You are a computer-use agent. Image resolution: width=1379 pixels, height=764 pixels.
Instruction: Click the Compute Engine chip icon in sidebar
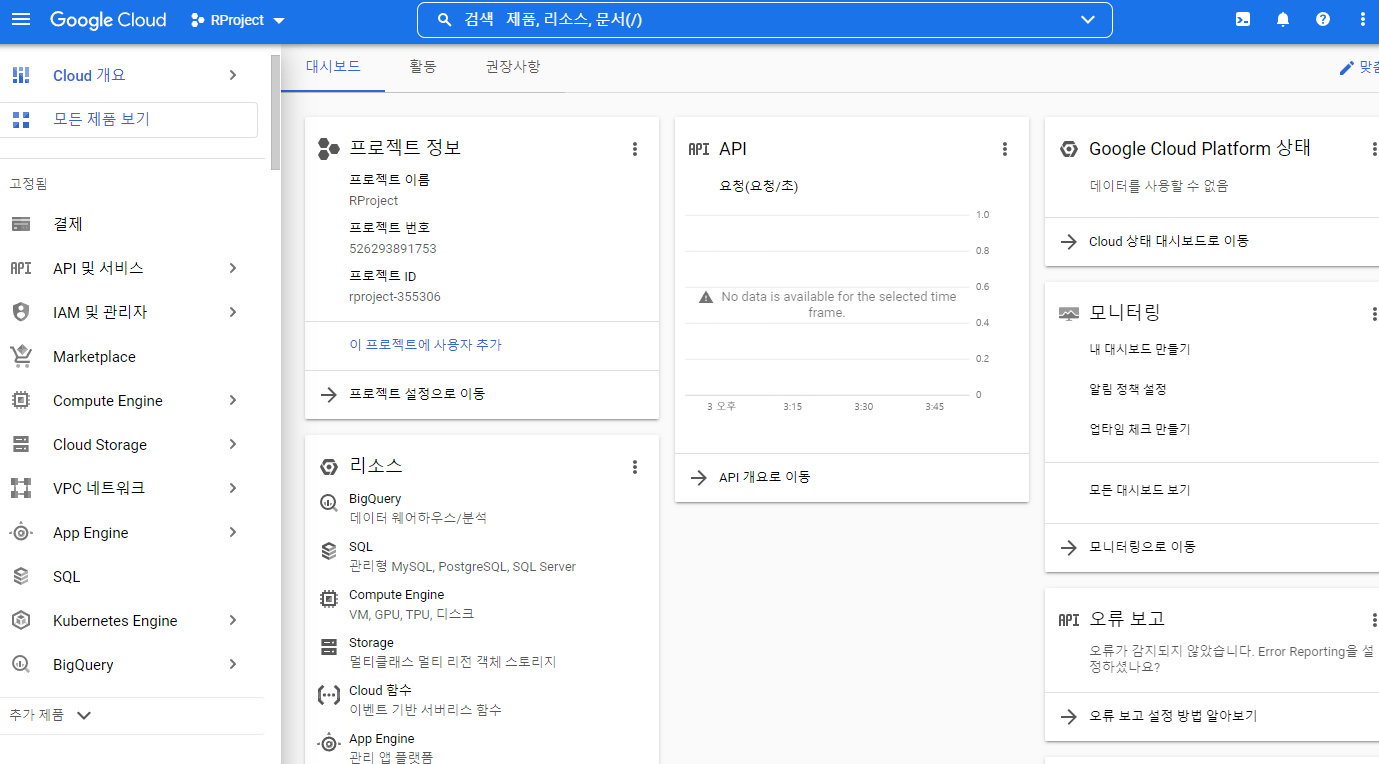pos(21,400)
